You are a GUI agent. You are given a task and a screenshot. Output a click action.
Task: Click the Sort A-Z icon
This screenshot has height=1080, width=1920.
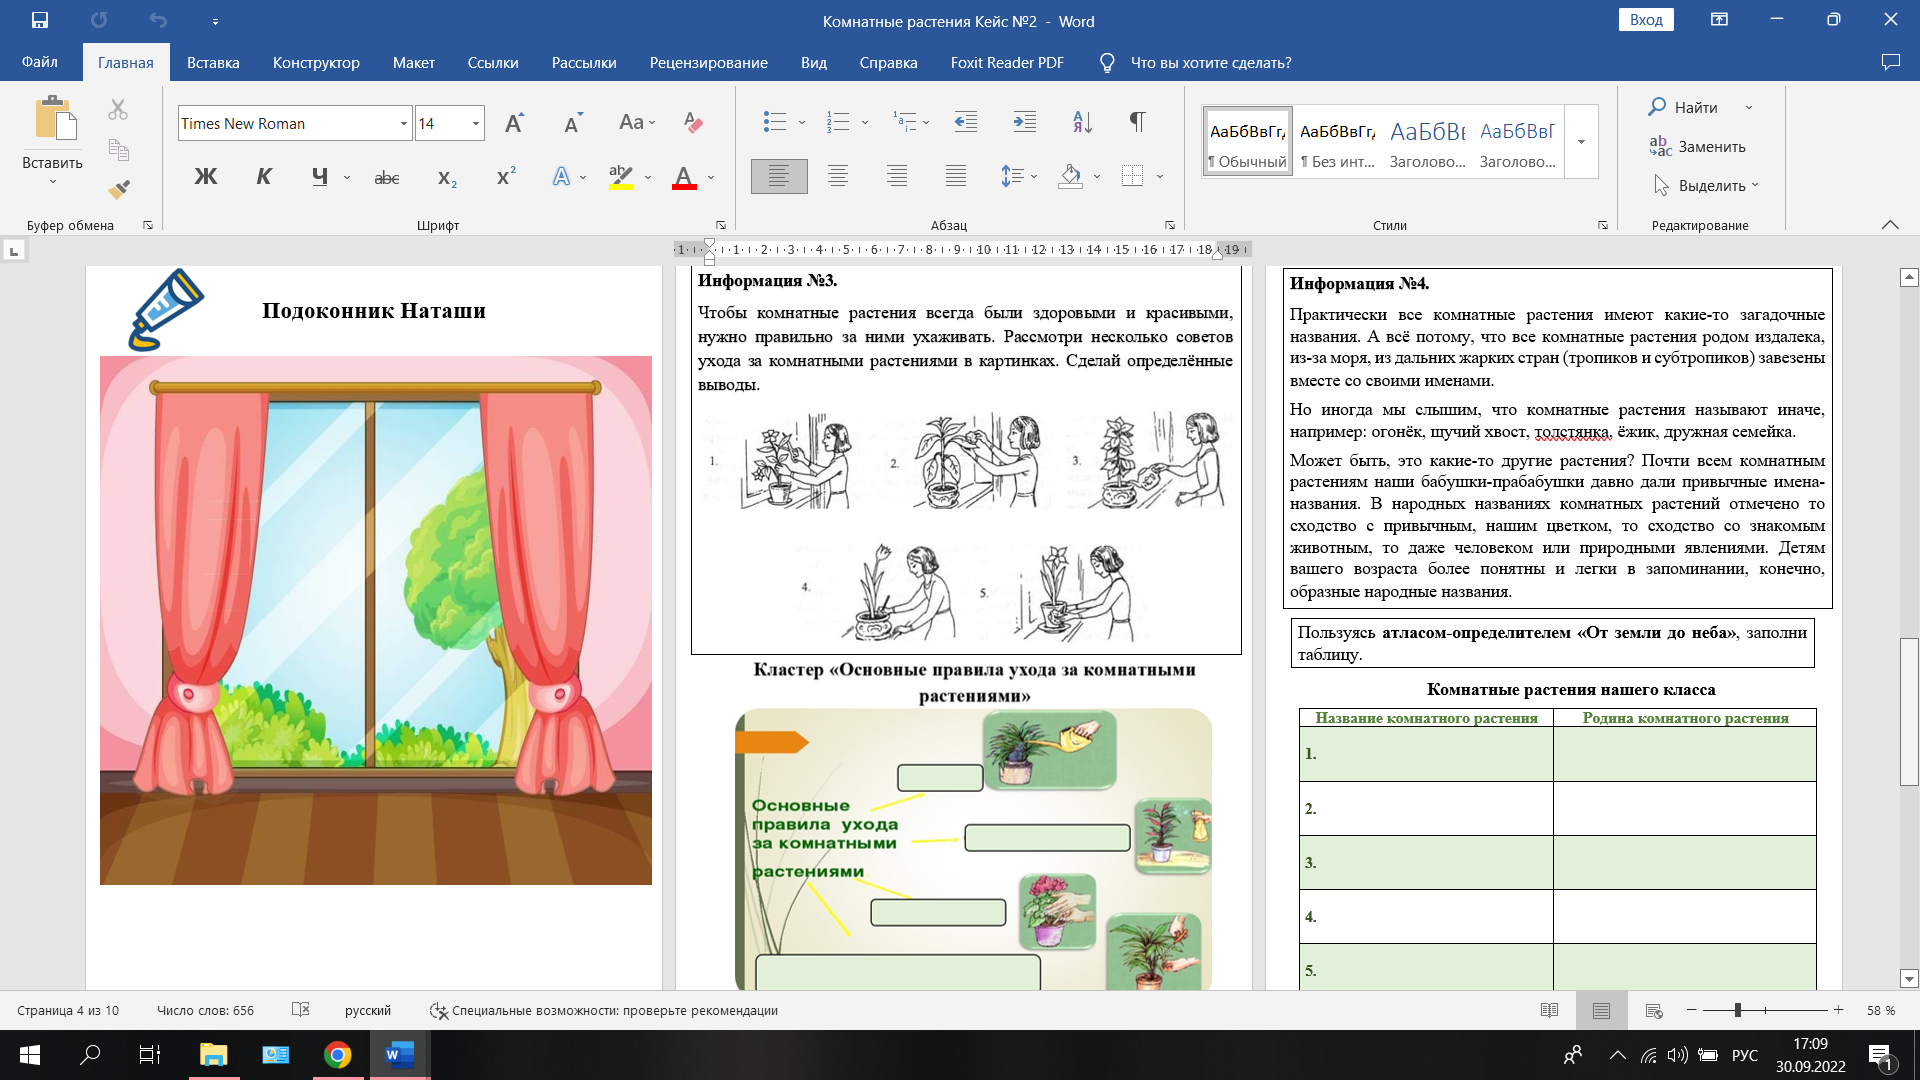pyautogui.click(x=1082, y=122)
